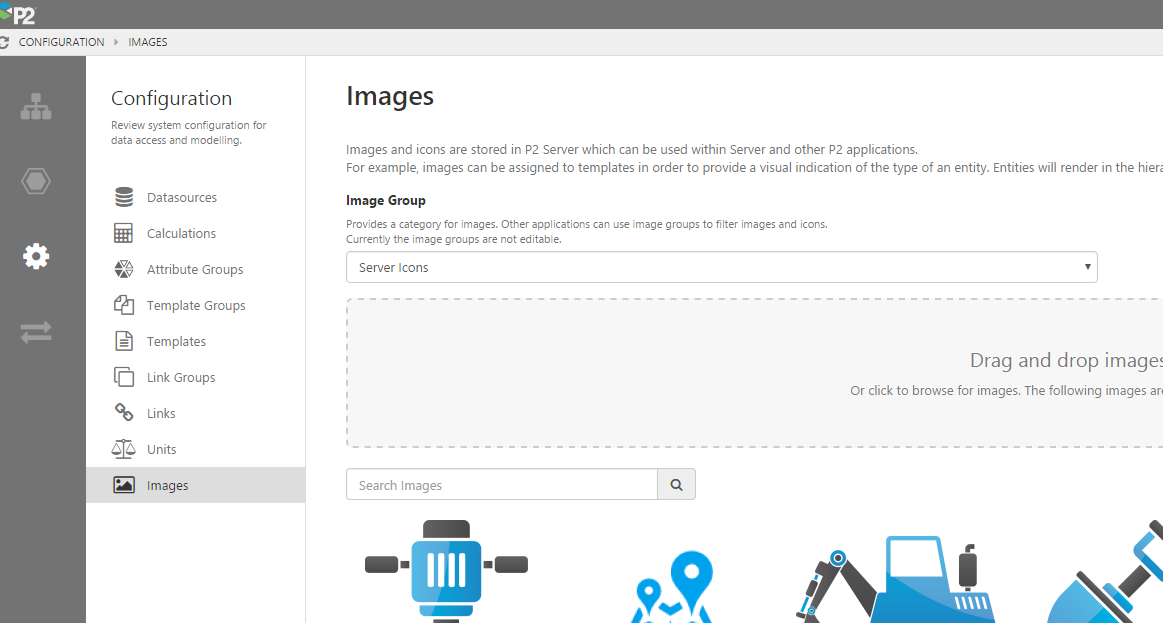This screenshot has height=623, width=1163.
Task: Click the magnifier search button
Action: [x=676, y=485]
